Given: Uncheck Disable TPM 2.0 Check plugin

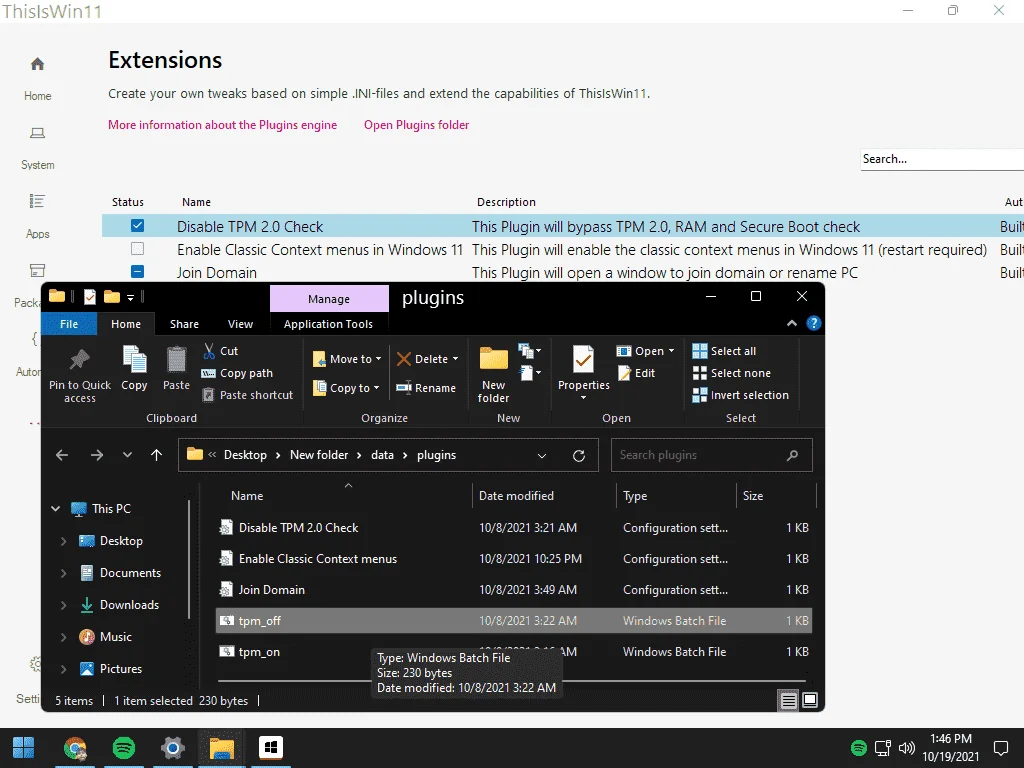Looking at the screenshot, I should 137,225.
